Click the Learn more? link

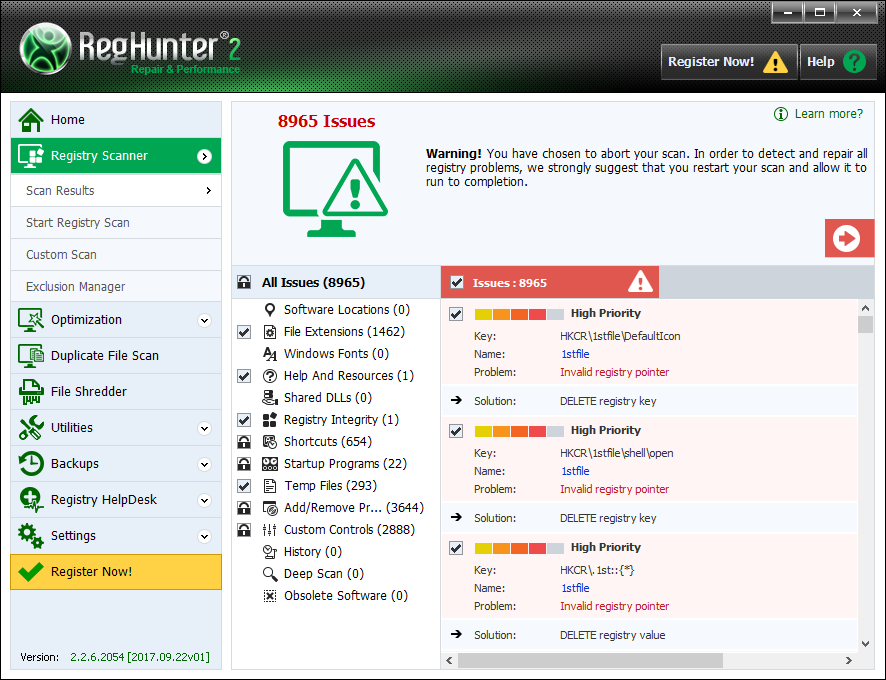coord(828,114)
